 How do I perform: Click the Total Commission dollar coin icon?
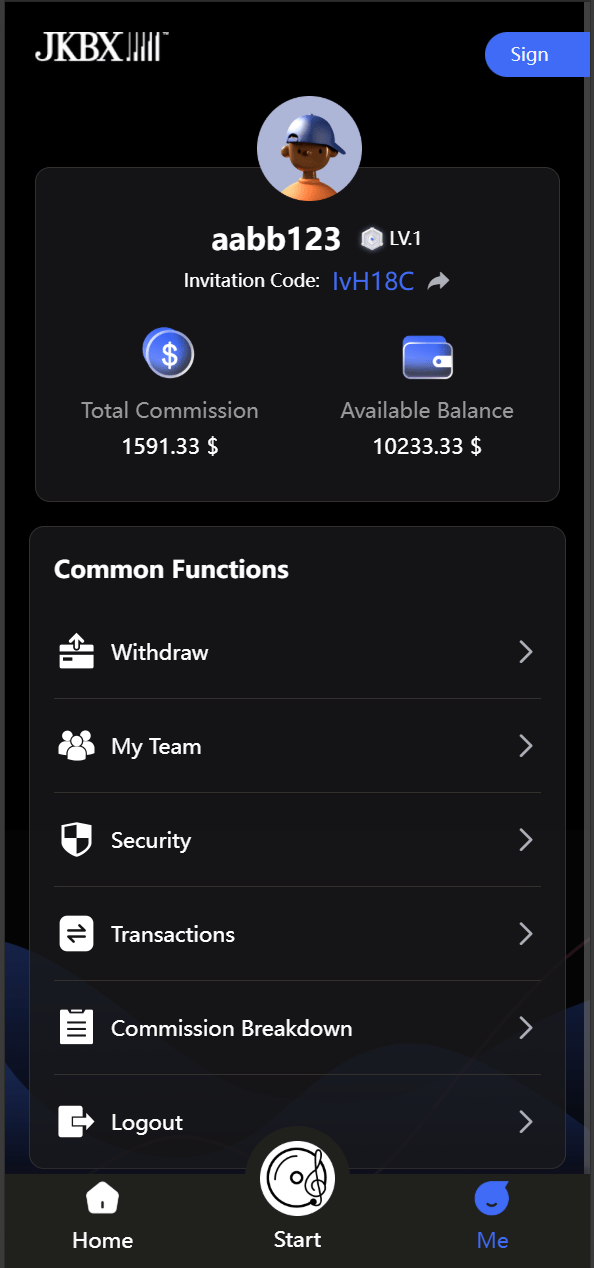(168, 353)
